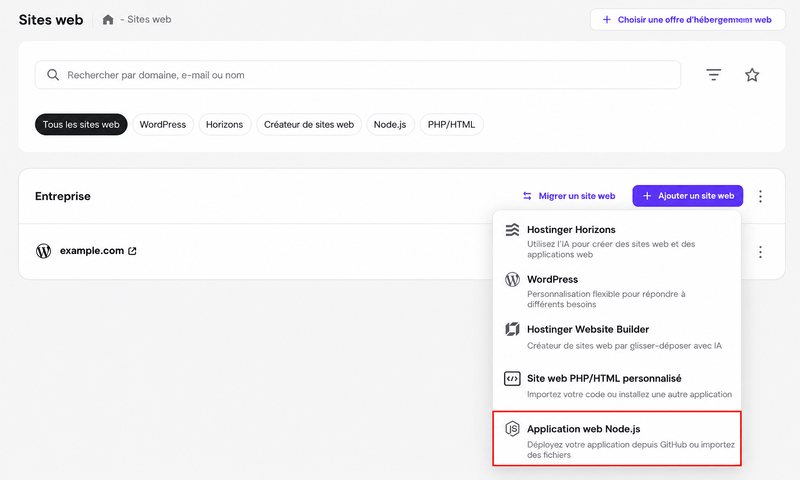Choose WordPress from the add-site menu
The image size is (800, 480).
(x=617, y=291)
